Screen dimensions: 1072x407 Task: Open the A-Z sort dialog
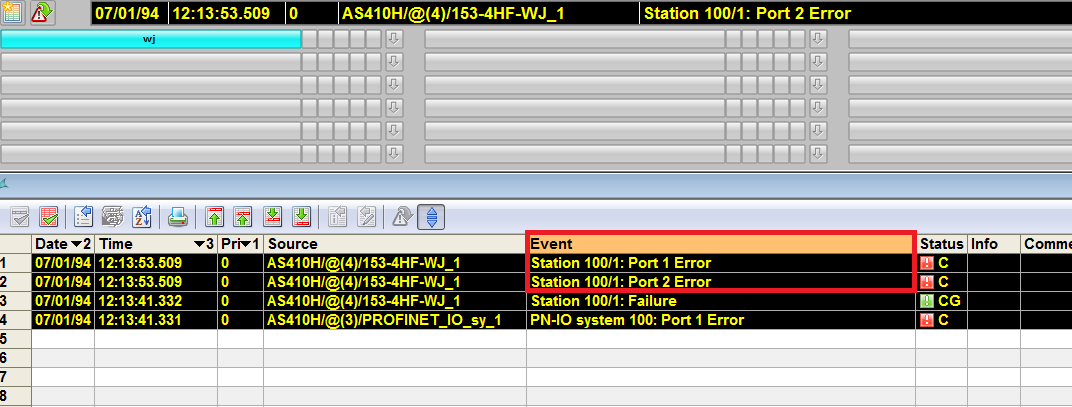click(x=141, y=218)
